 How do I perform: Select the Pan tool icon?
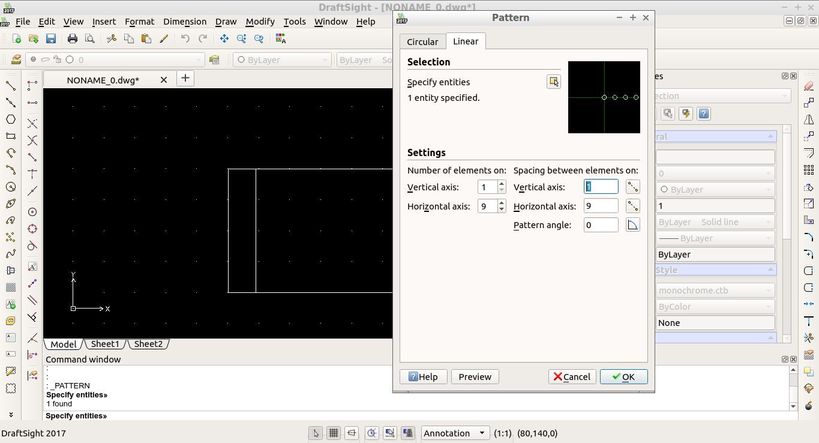tap(224, 39)
